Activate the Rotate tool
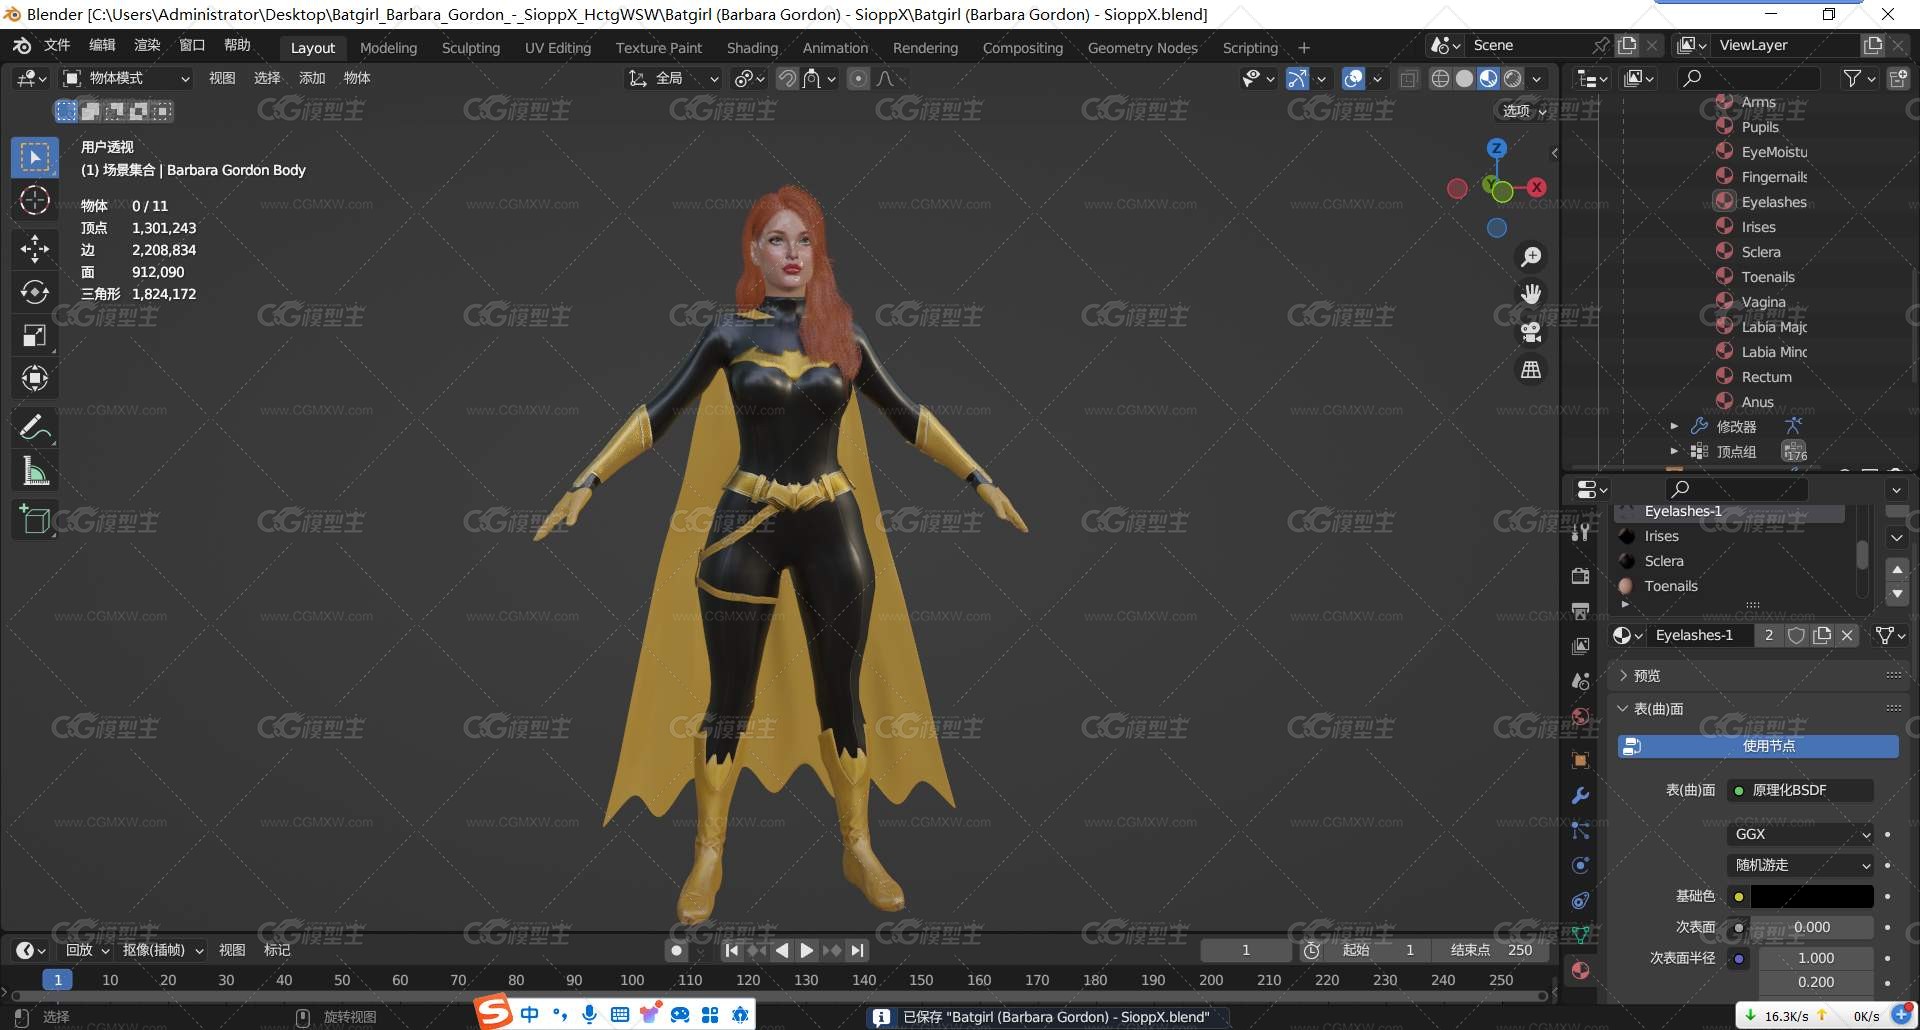The width and height of the screenshot is (1920, 1030). pyautogui.click(x=35, y=291)
